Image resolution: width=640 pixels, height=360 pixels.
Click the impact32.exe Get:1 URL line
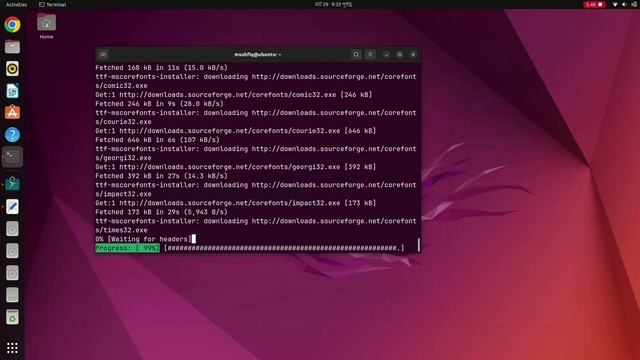pos(236,203)
